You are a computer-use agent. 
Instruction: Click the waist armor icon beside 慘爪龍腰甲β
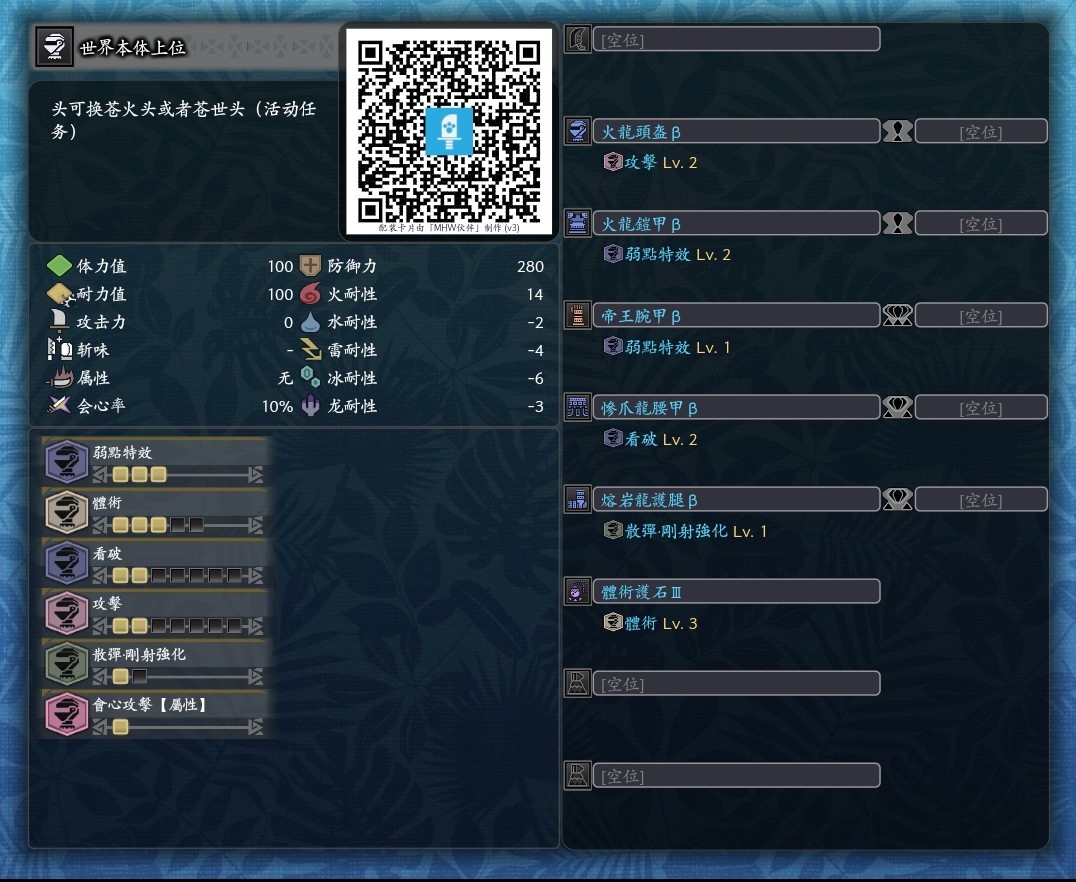(578, 407)
